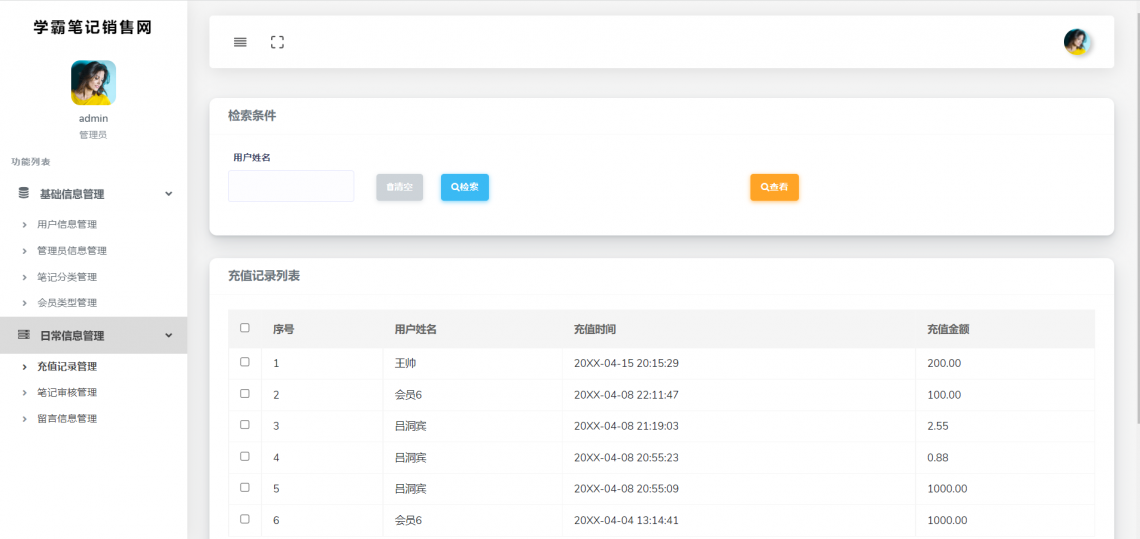
Task: Toggle the select-all checkbox in table header
Action: pos(244,328)
